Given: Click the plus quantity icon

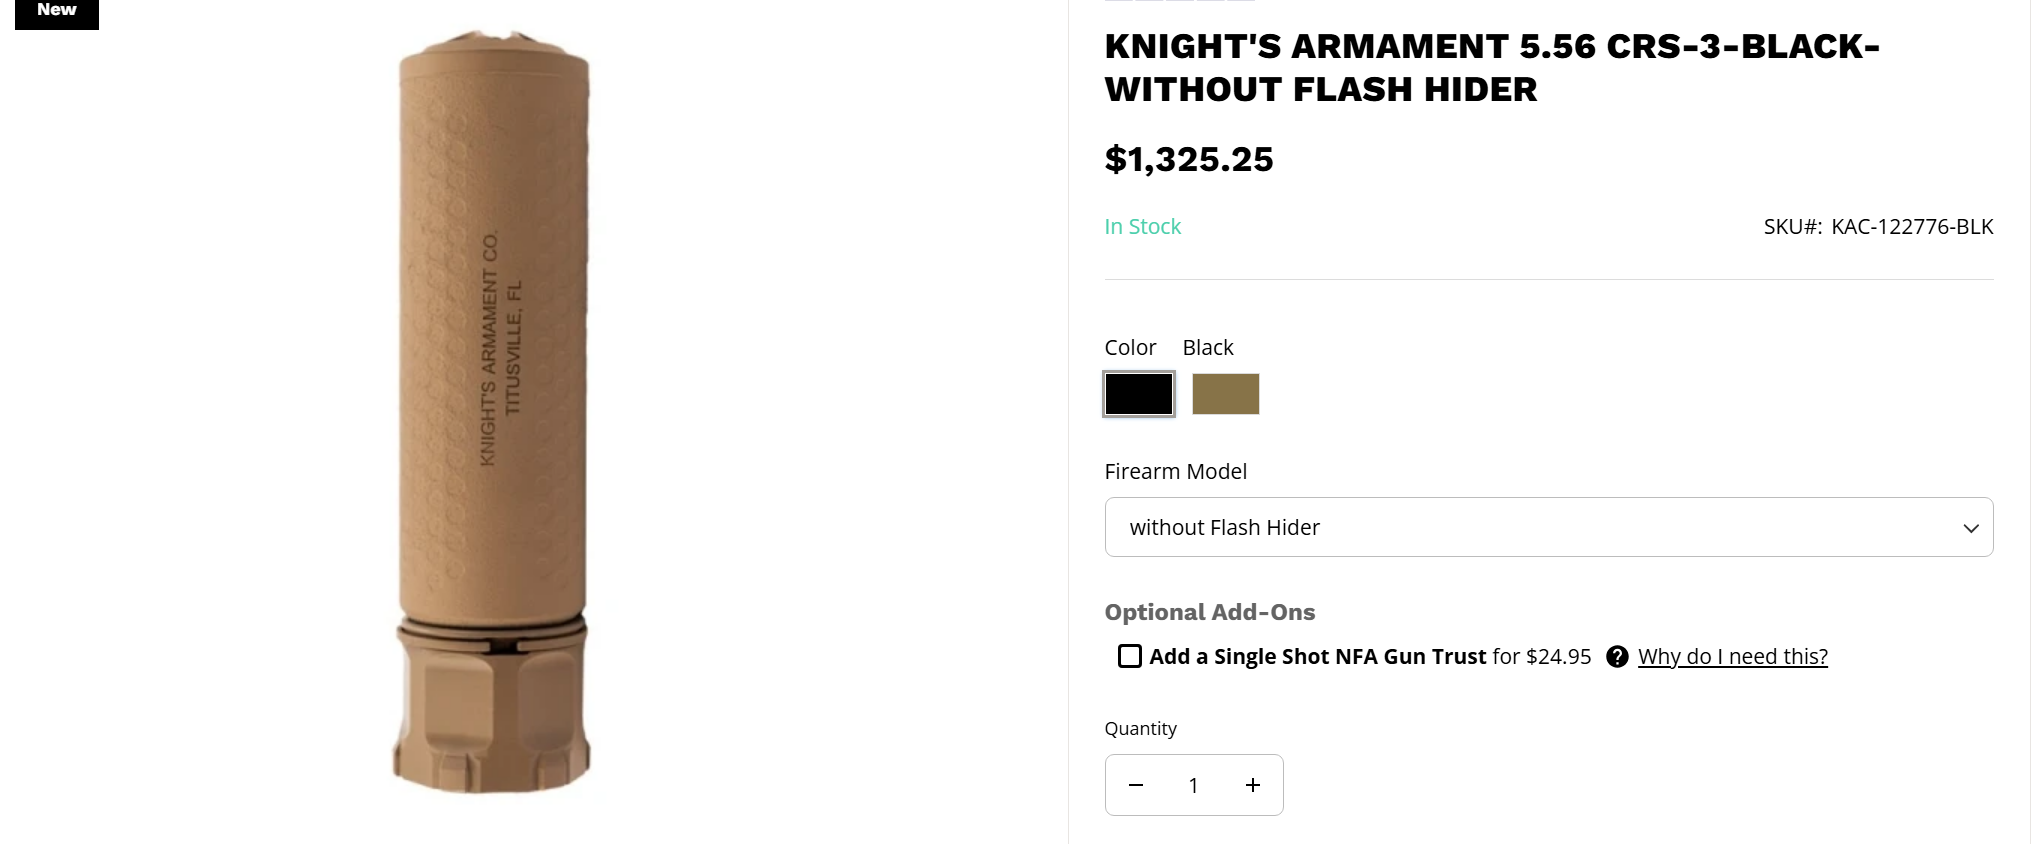Looking at the screenshot, I should tap(1252, 785).
